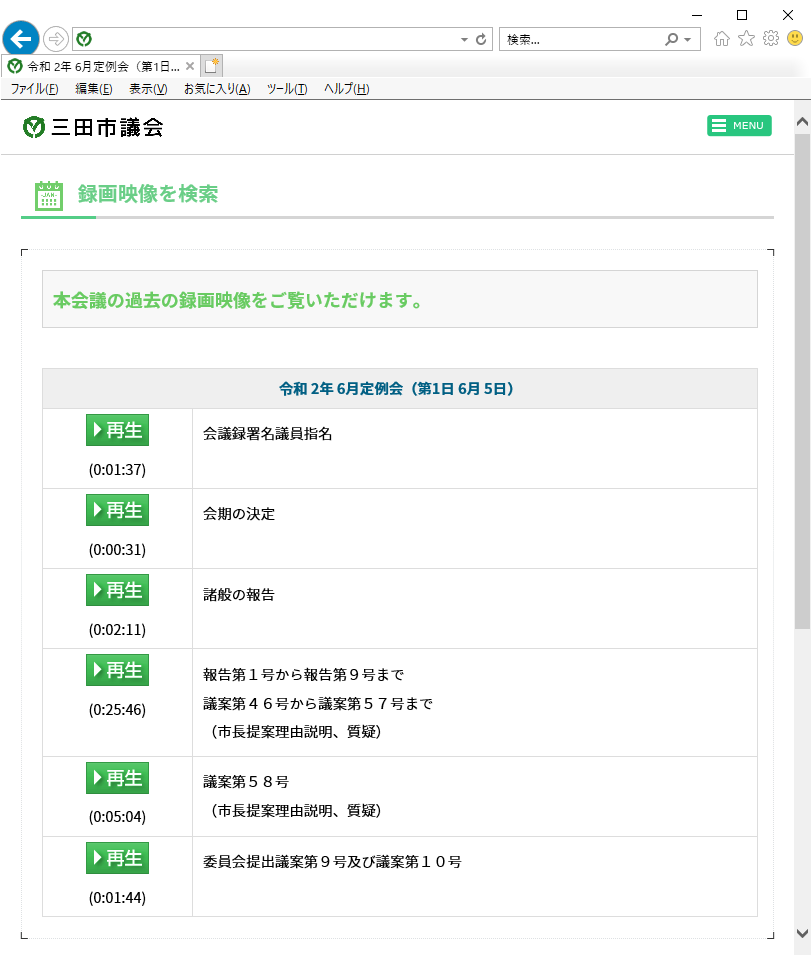The height and width of the screenshot is (956, 812).
Task: Click the 三田市議会 logo link
Action: pos(93,127)
